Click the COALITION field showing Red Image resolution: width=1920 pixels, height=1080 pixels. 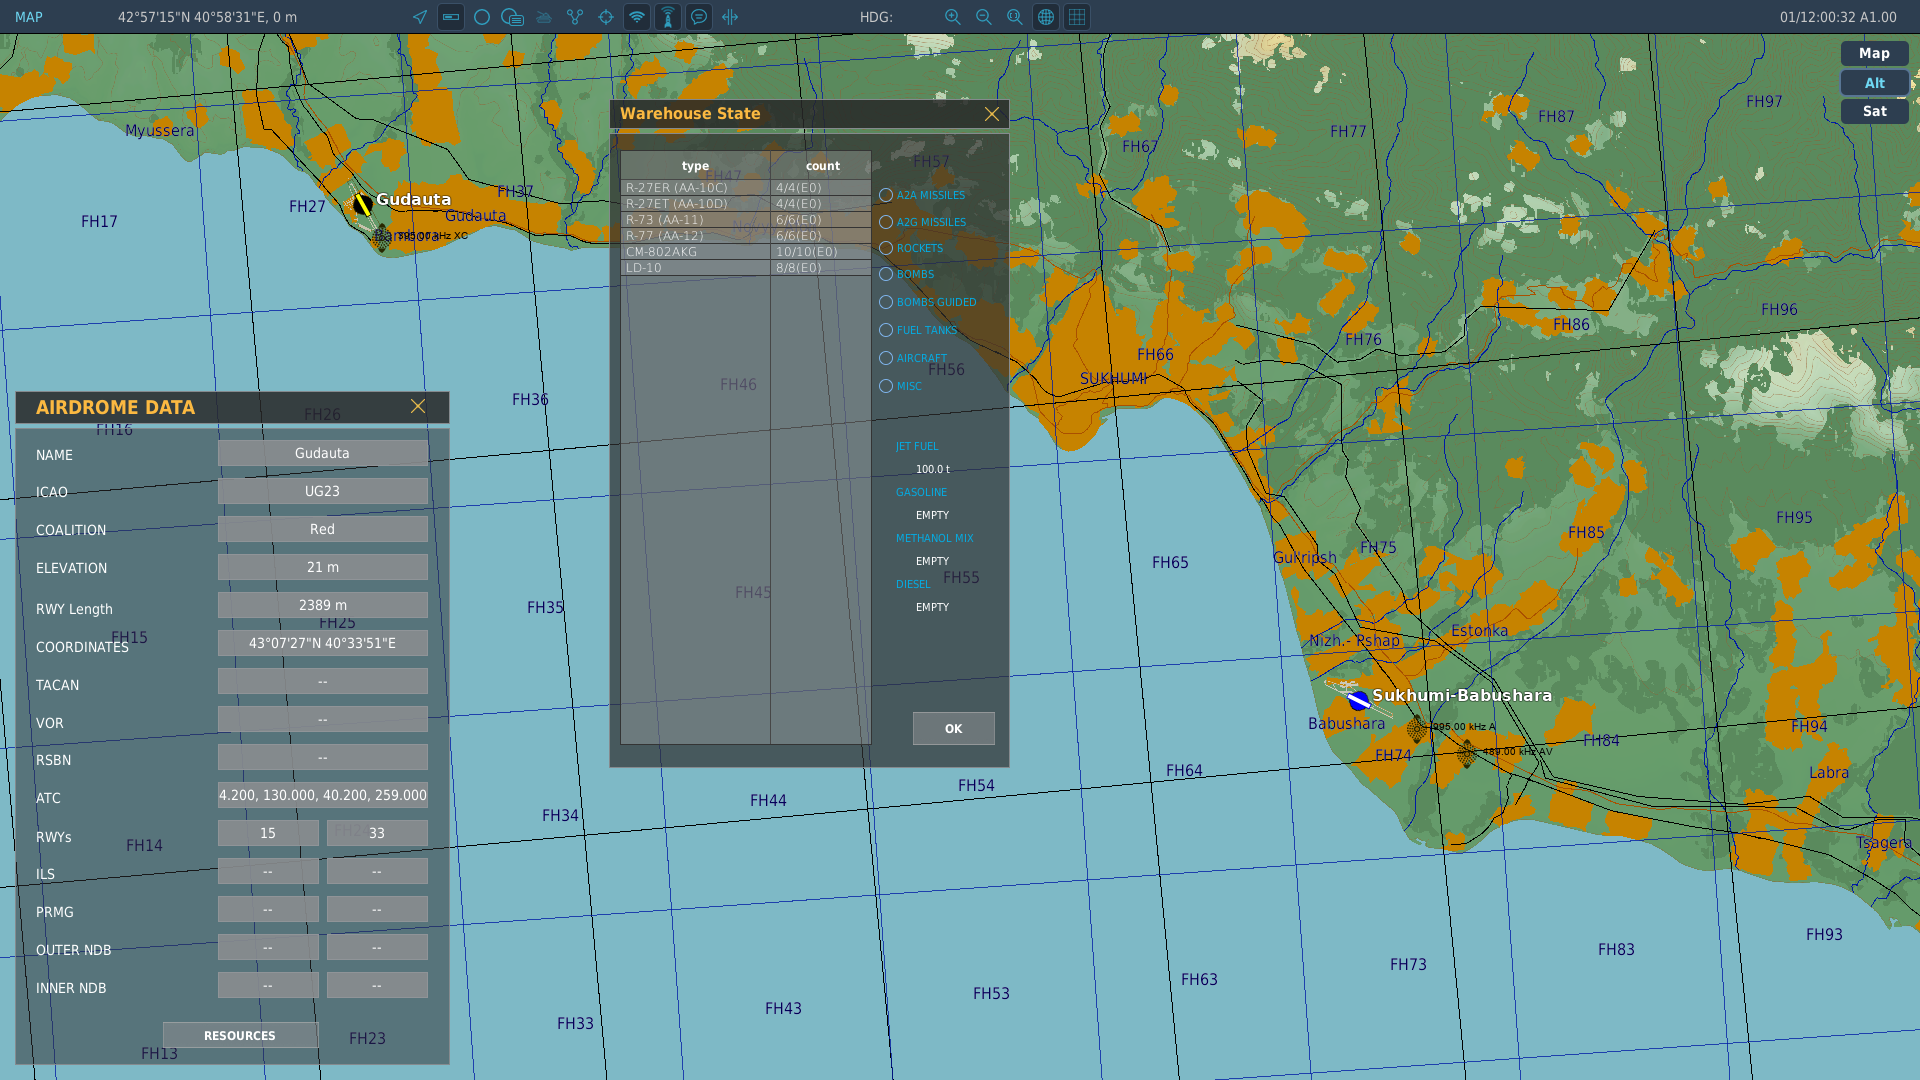[323, 529]
